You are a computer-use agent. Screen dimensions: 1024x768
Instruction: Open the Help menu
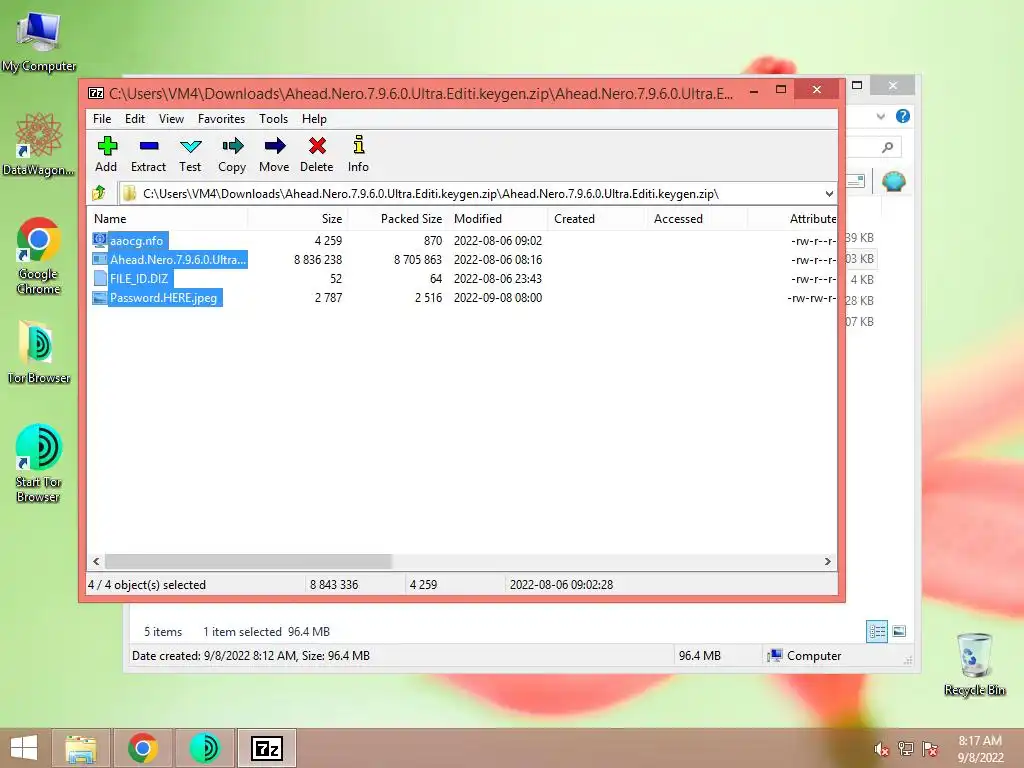click(314, 119)
